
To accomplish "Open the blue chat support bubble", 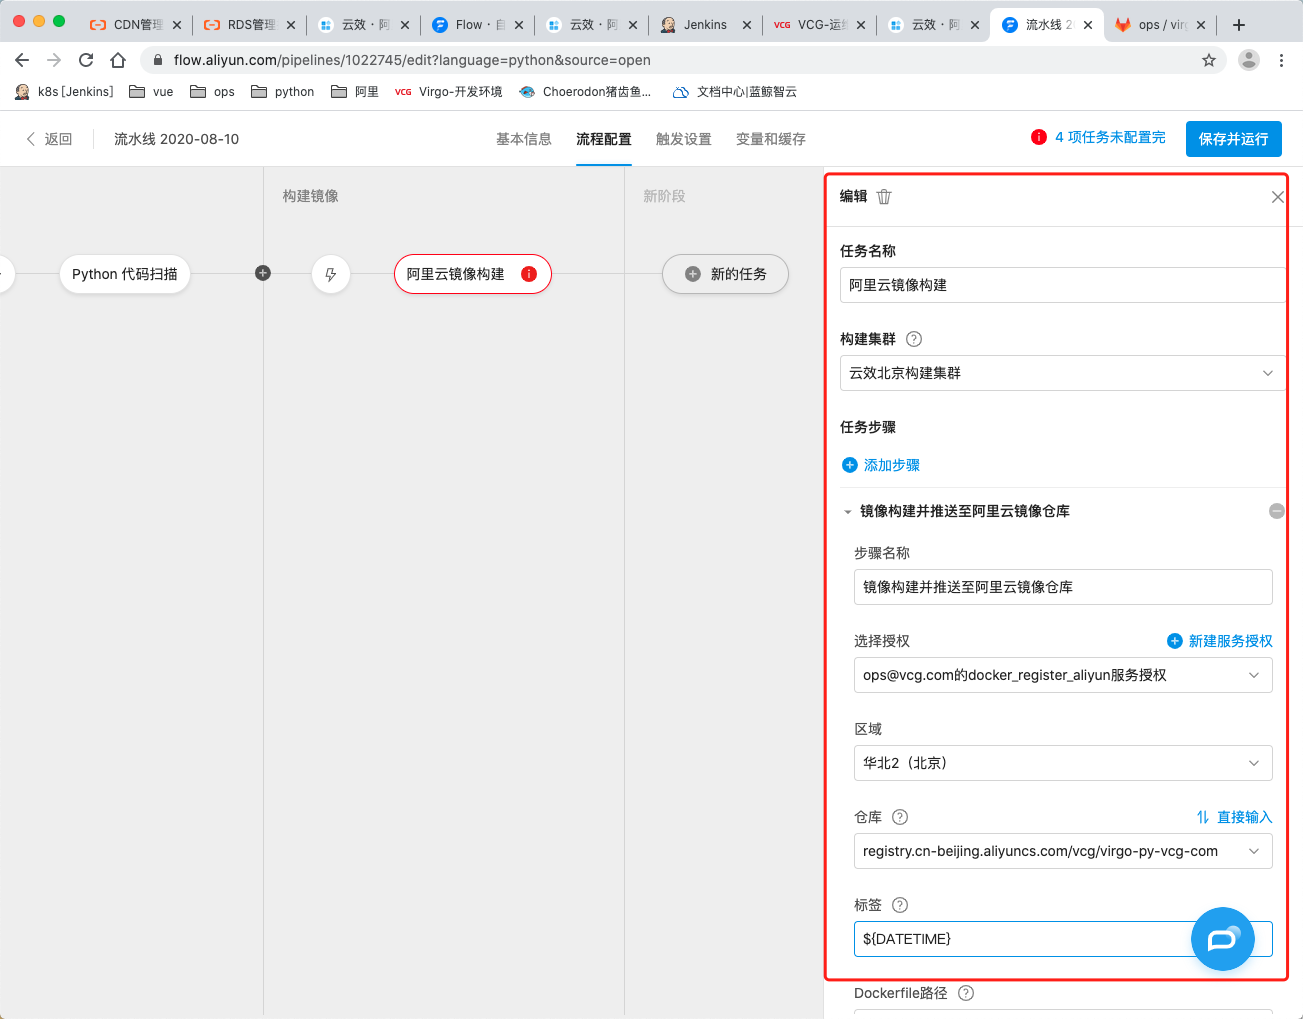I will pyautogui.click(x=1222, y=939).
